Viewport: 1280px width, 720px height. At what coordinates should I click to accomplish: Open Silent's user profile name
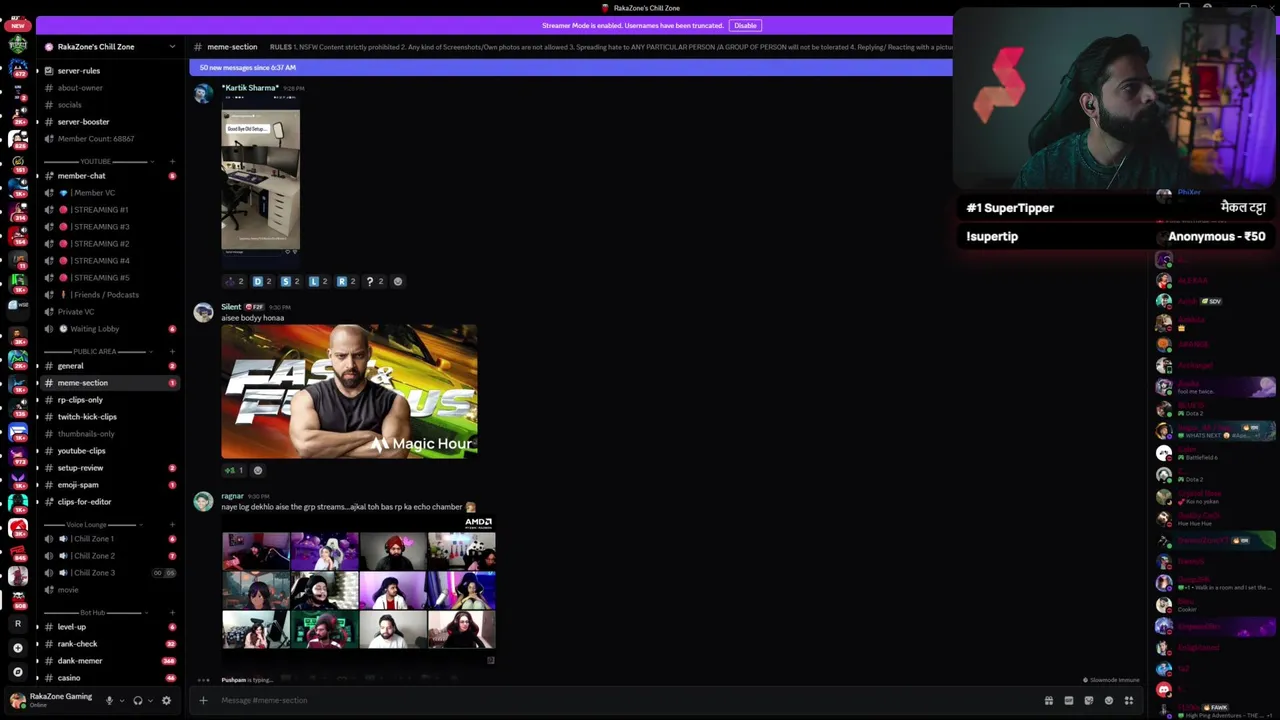click(231, 307)
